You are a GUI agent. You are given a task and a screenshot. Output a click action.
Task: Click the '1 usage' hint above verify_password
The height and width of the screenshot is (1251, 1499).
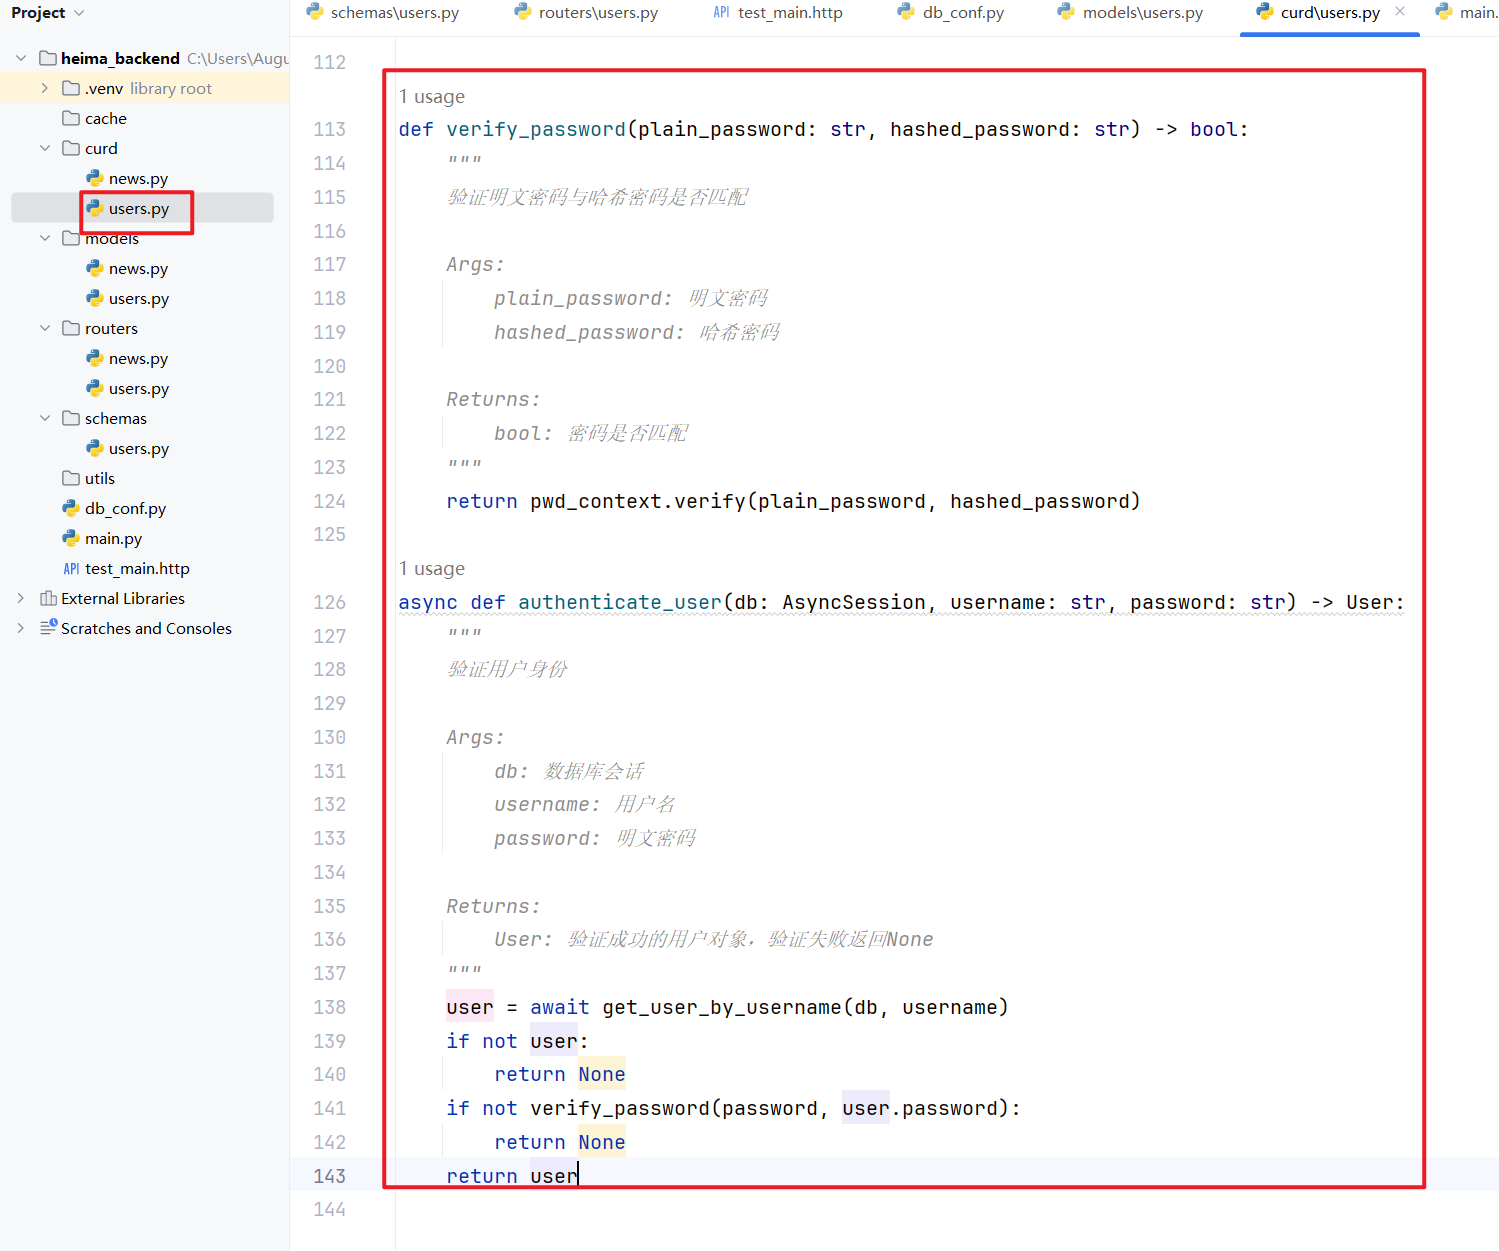coord(432,96)
